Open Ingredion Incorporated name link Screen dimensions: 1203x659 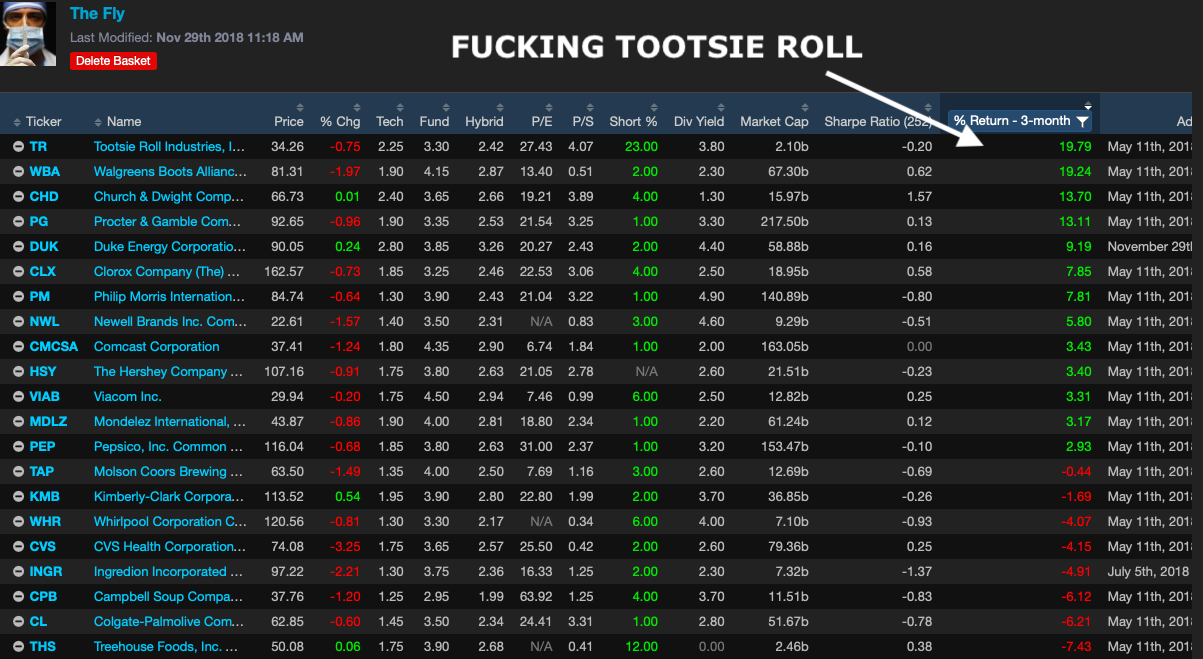[x=168, y=571]
